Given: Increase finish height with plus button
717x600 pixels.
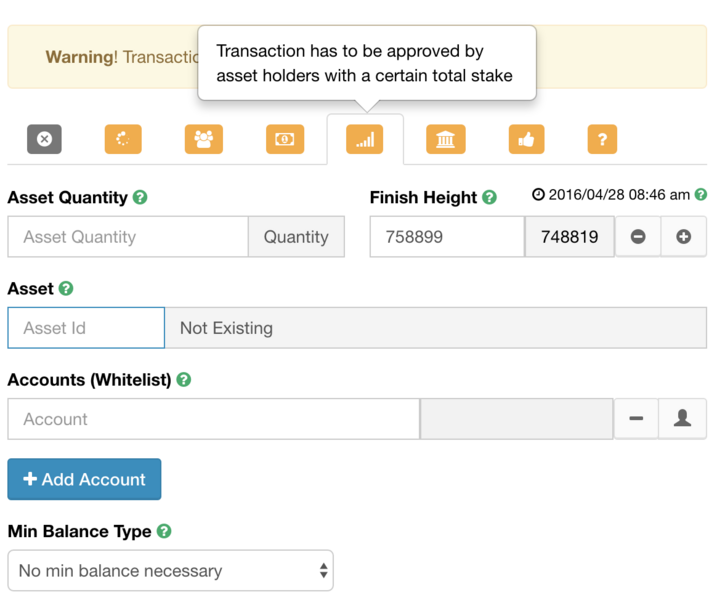Looking at the screenshot, I should point(684,237).
